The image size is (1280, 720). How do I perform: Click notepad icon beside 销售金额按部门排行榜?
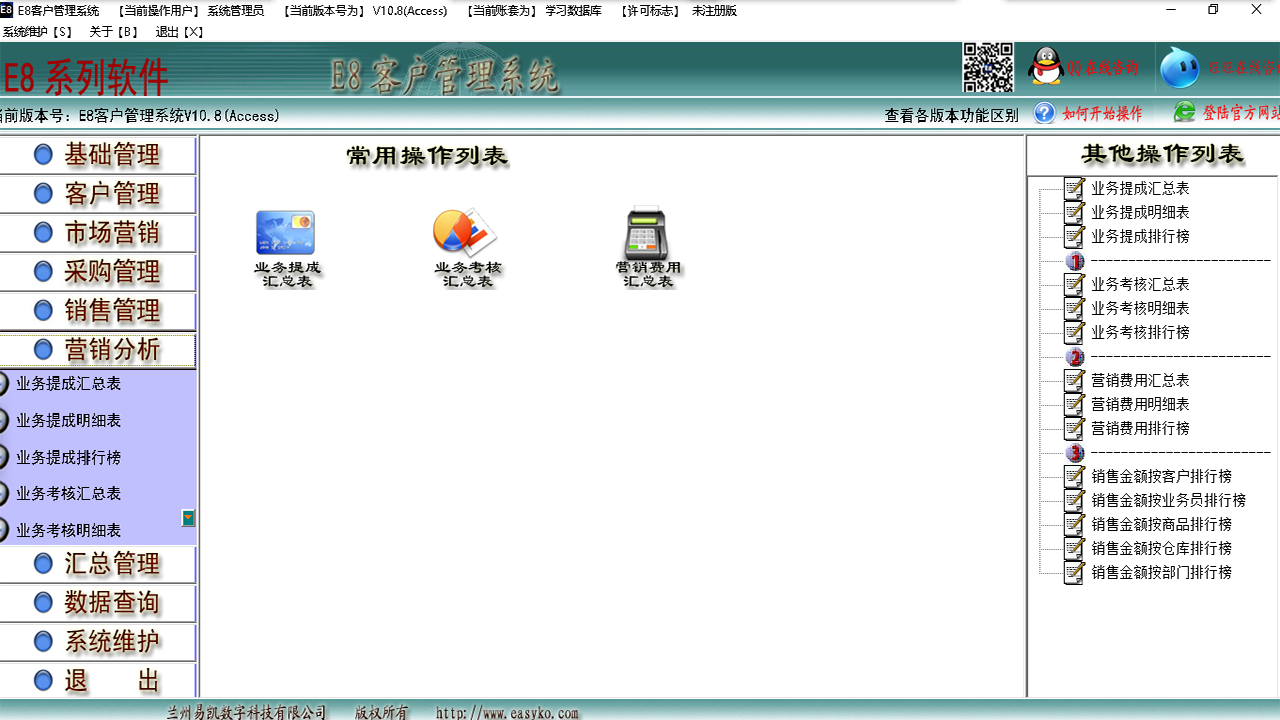coord(1074,572)
